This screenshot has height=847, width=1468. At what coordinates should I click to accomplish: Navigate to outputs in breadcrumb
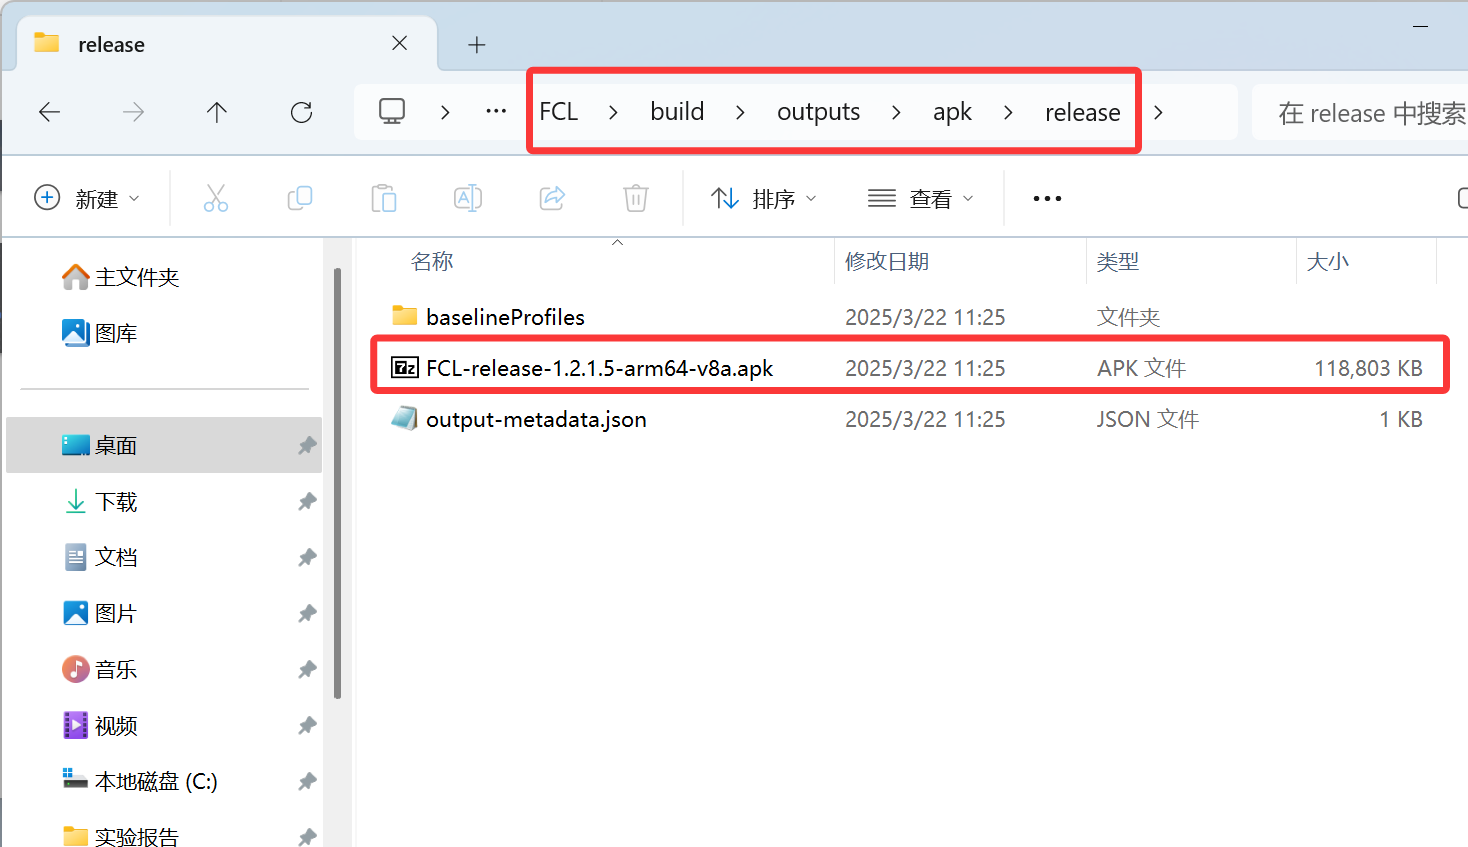coord(818,112)
